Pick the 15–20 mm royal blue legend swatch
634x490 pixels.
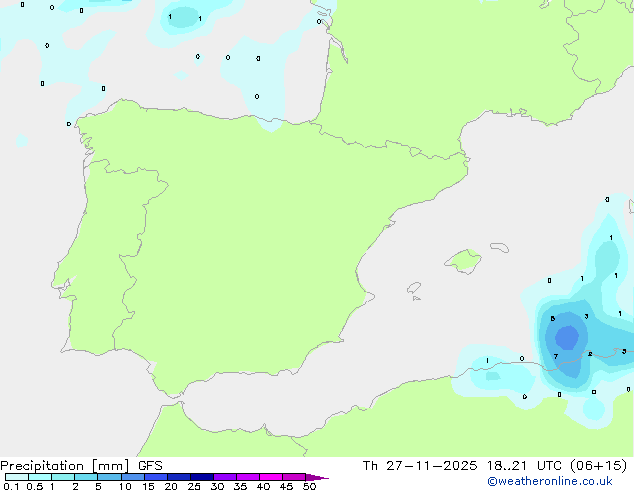pos(156,477)
